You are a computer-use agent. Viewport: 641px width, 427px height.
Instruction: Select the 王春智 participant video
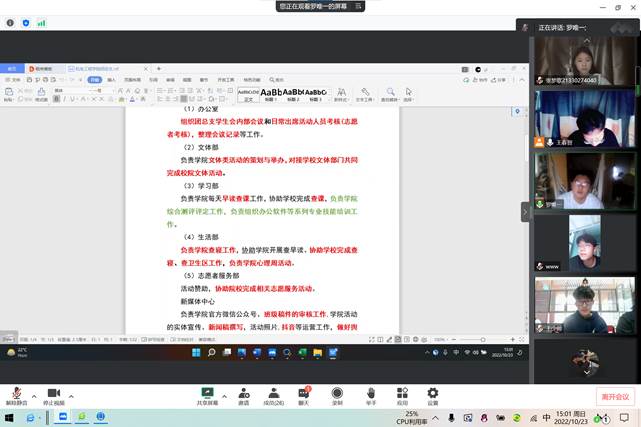585,119
